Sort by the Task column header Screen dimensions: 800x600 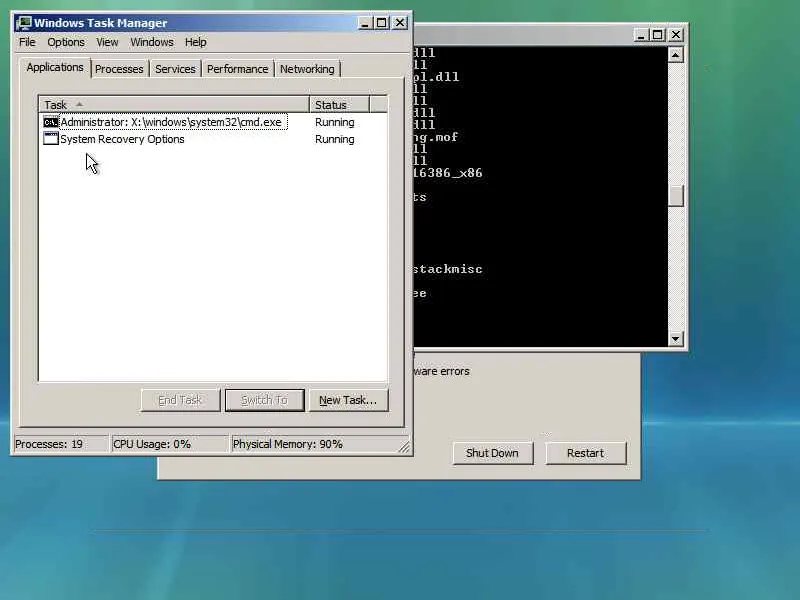click(x=174, y=105)
